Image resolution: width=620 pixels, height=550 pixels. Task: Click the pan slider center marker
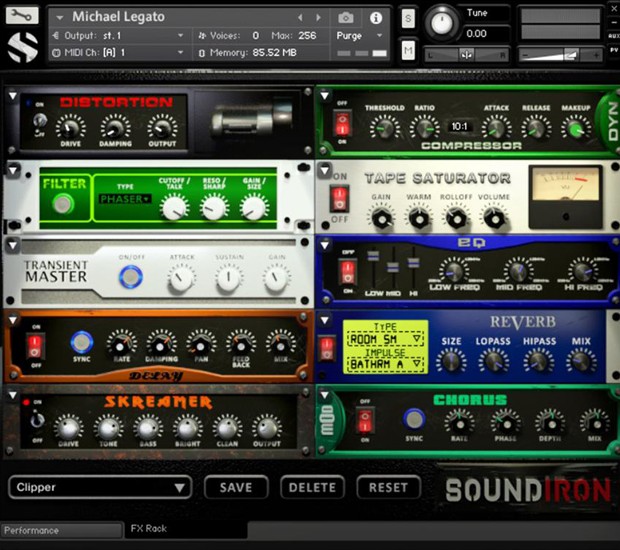[x=467, y=55]
